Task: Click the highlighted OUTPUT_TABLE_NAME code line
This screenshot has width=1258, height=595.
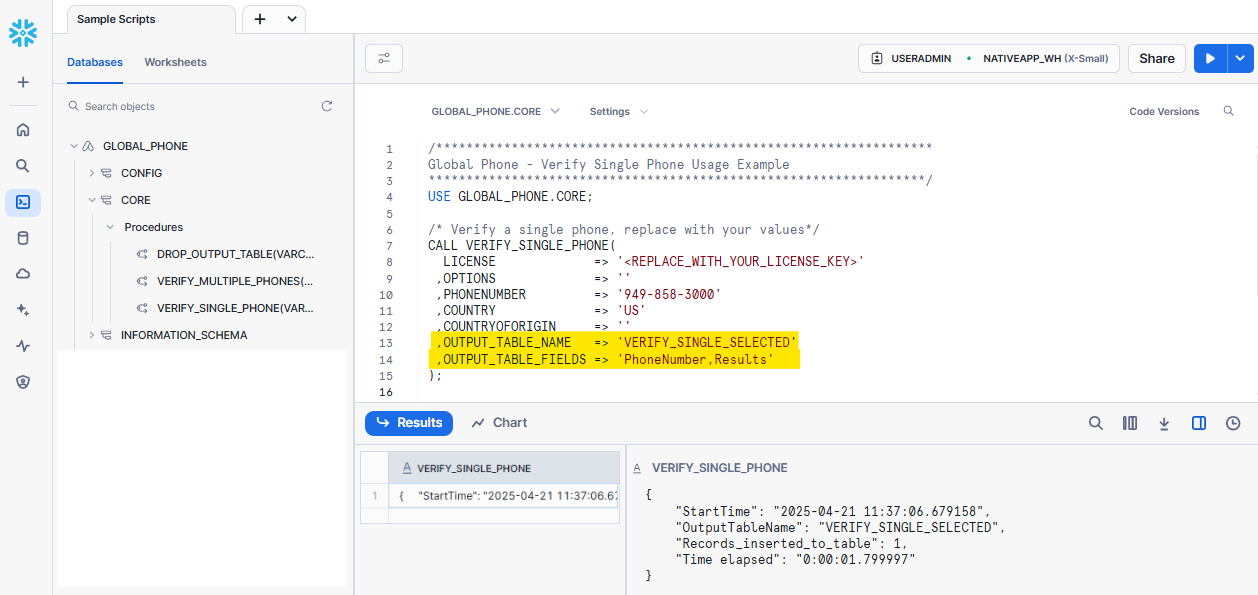Action: (x=615, y=343)
